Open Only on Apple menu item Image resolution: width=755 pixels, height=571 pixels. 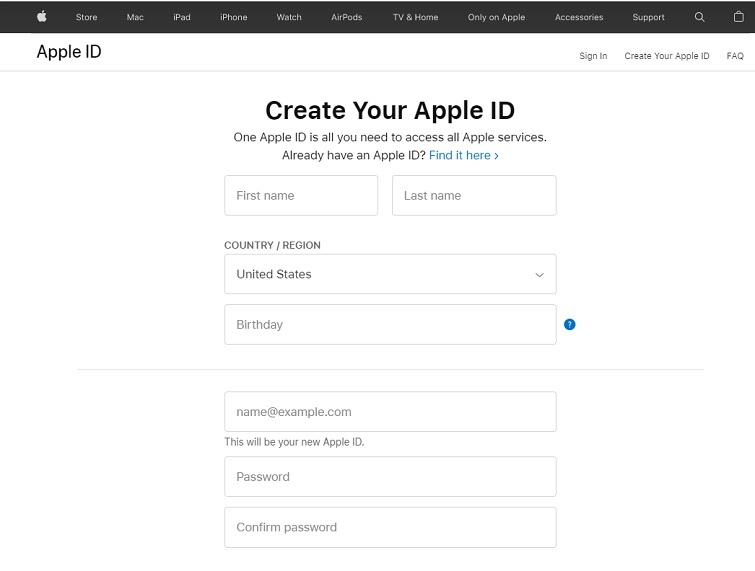coord(496,17)
